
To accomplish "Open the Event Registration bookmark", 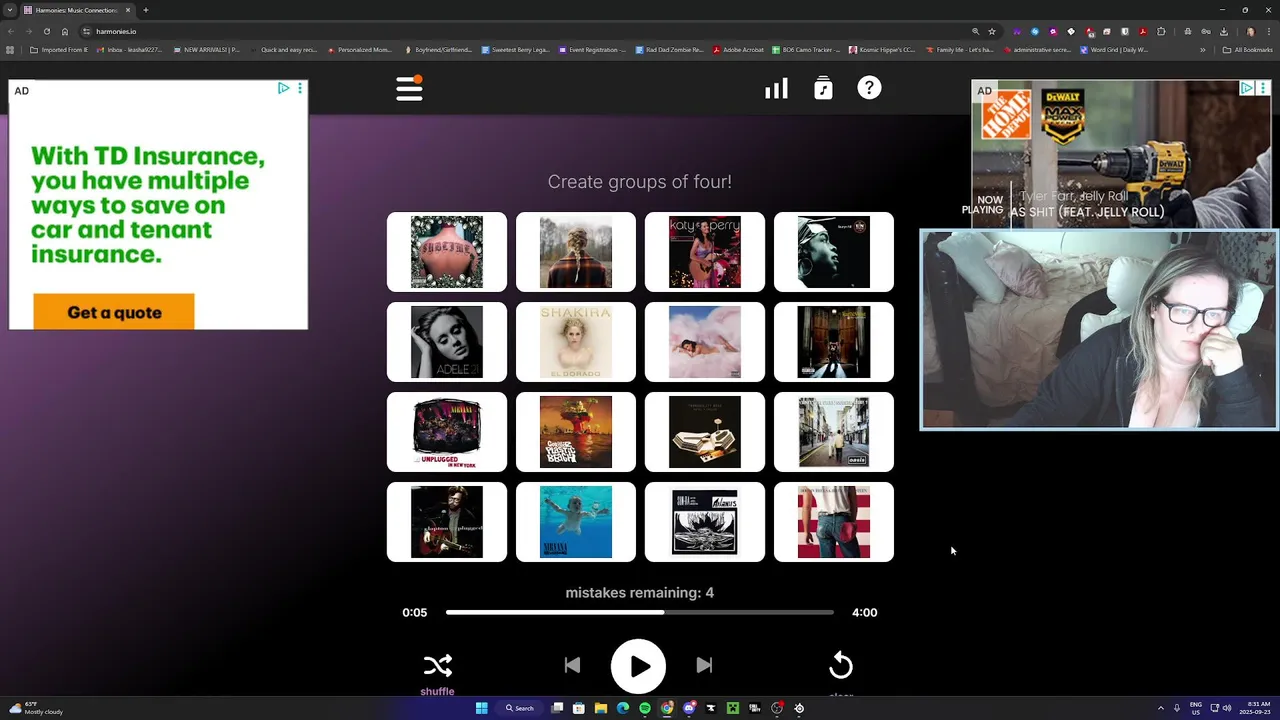I will click(x=593, y=49).
